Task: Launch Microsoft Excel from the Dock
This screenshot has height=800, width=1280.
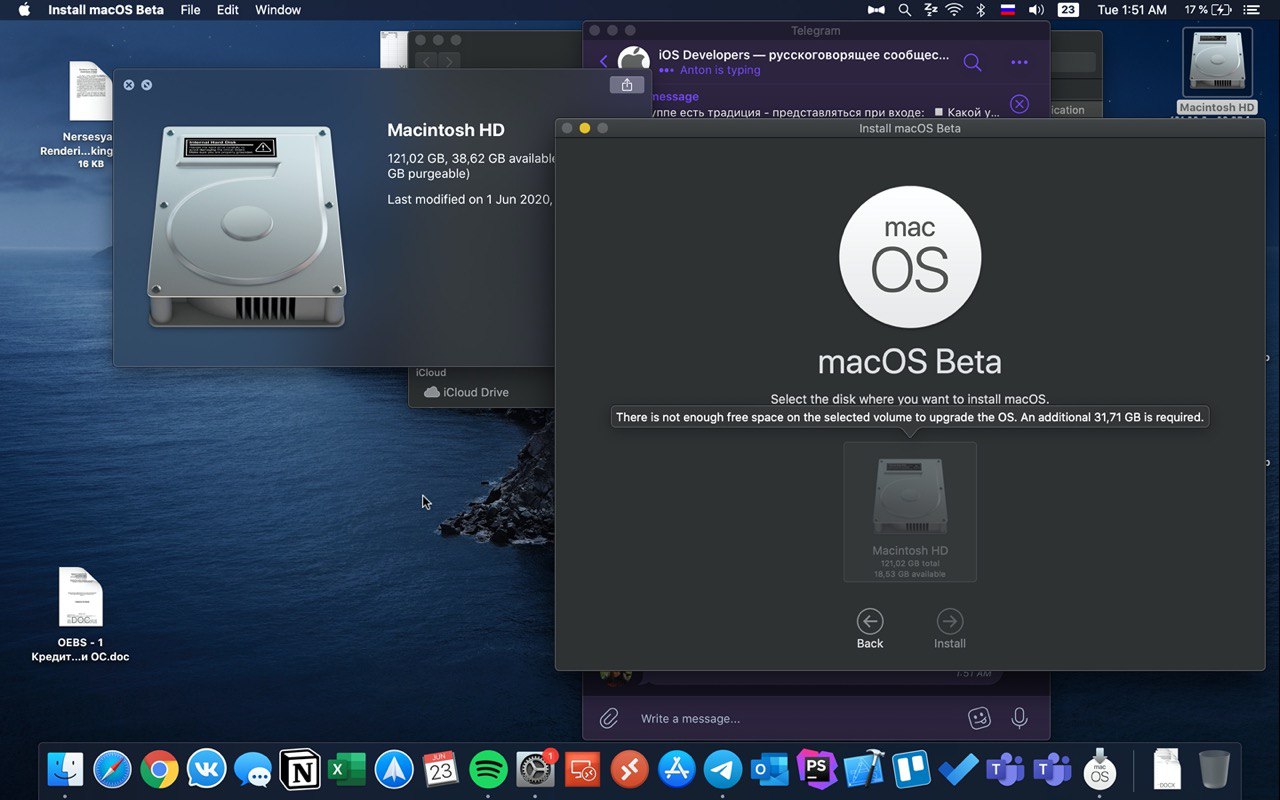Action: point(347,769)
